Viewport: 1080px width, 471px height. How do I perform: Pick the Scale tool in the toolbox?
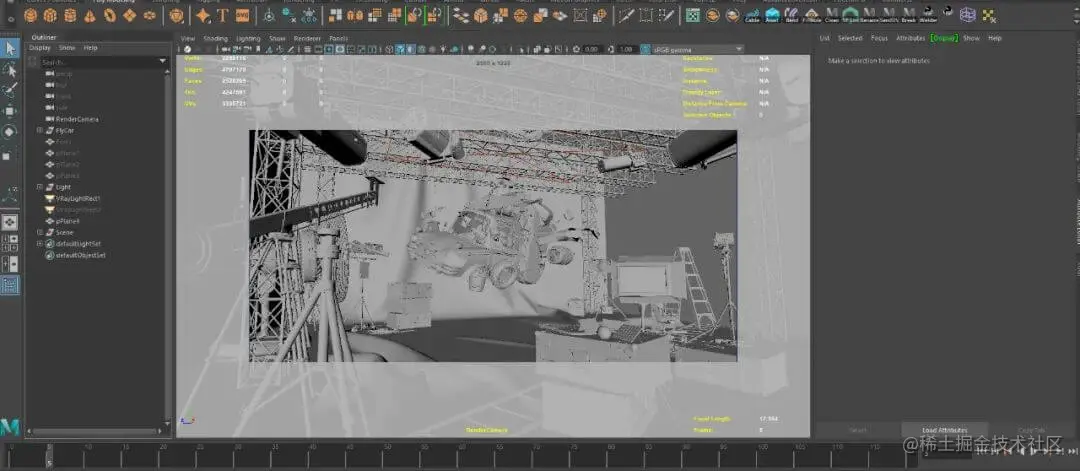click(7, 156)
